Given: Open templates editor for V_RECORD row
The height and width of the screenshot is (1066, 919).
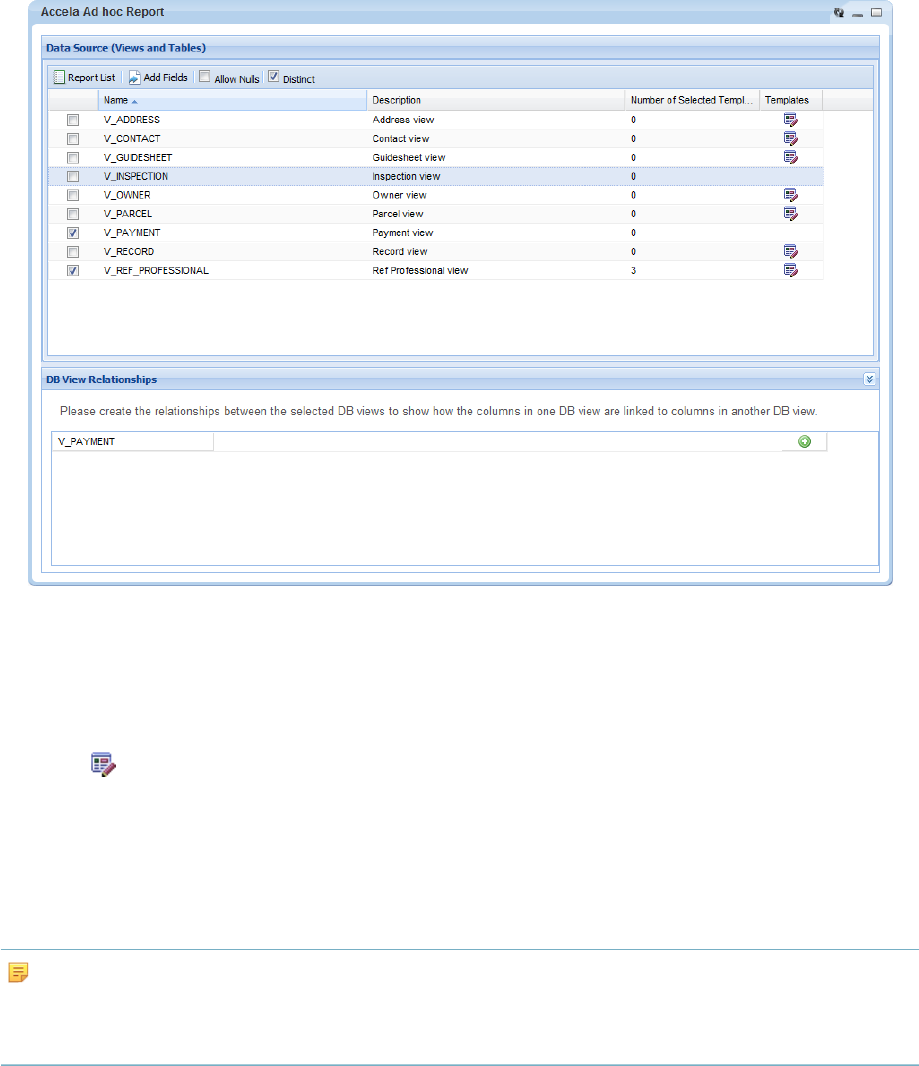Looking at the screenshot, I should 791,252.
